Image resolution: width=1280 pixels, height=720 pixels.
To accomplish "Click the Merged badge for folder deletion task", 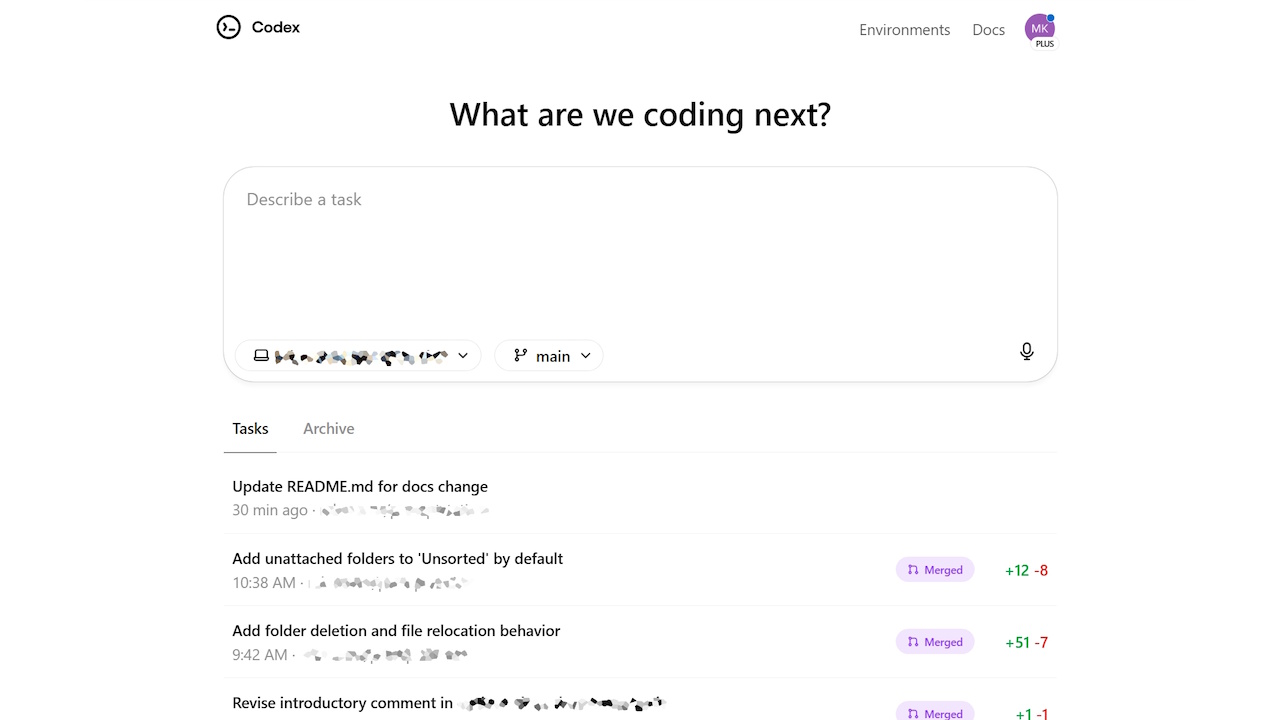I will coord(935,642).
